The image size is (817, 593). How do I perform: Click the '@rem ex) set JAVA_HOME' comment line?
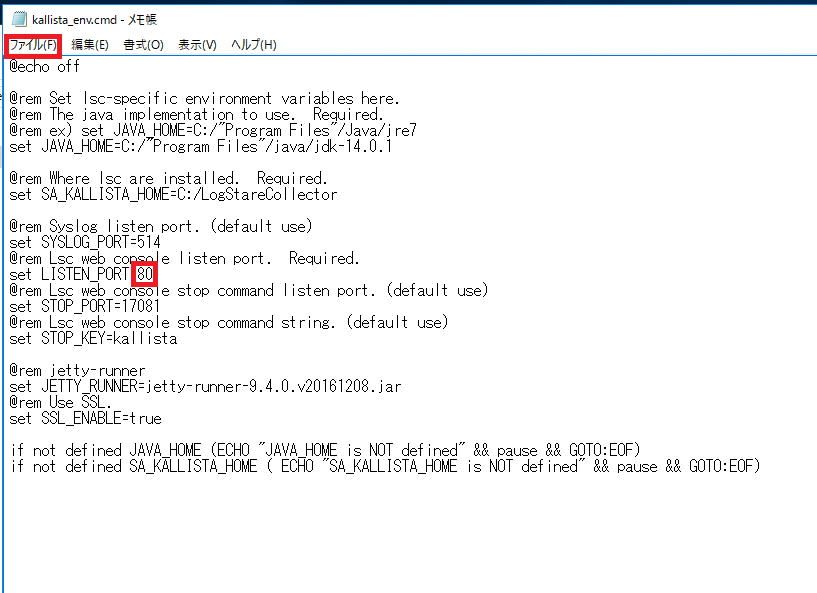tap(213, 130)
